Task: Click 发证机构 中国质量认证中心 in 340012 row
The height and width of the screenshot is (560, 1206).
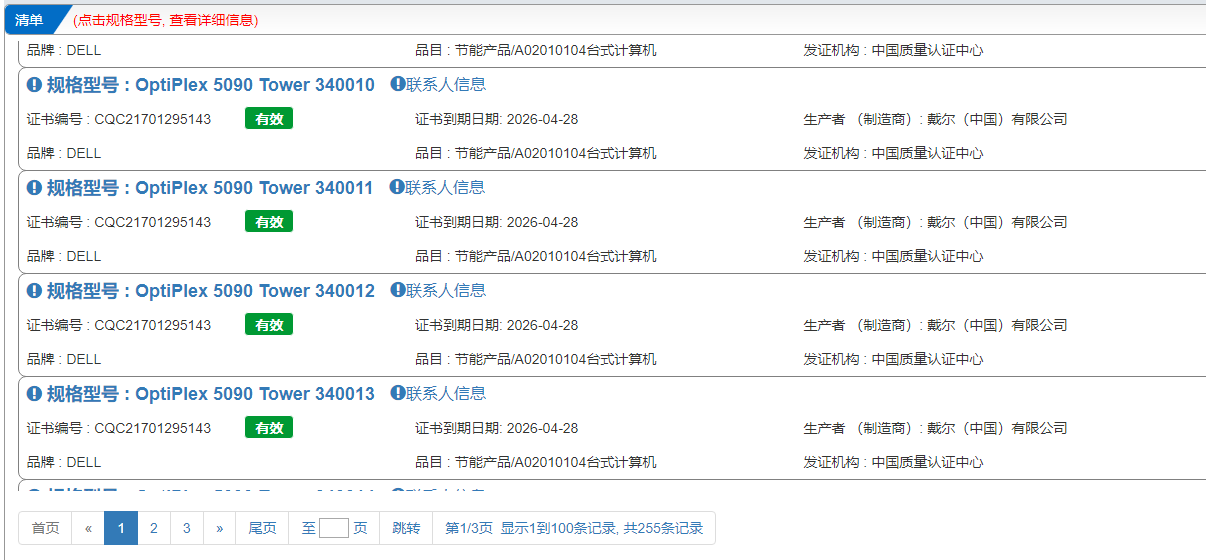Action: [893, 360]
